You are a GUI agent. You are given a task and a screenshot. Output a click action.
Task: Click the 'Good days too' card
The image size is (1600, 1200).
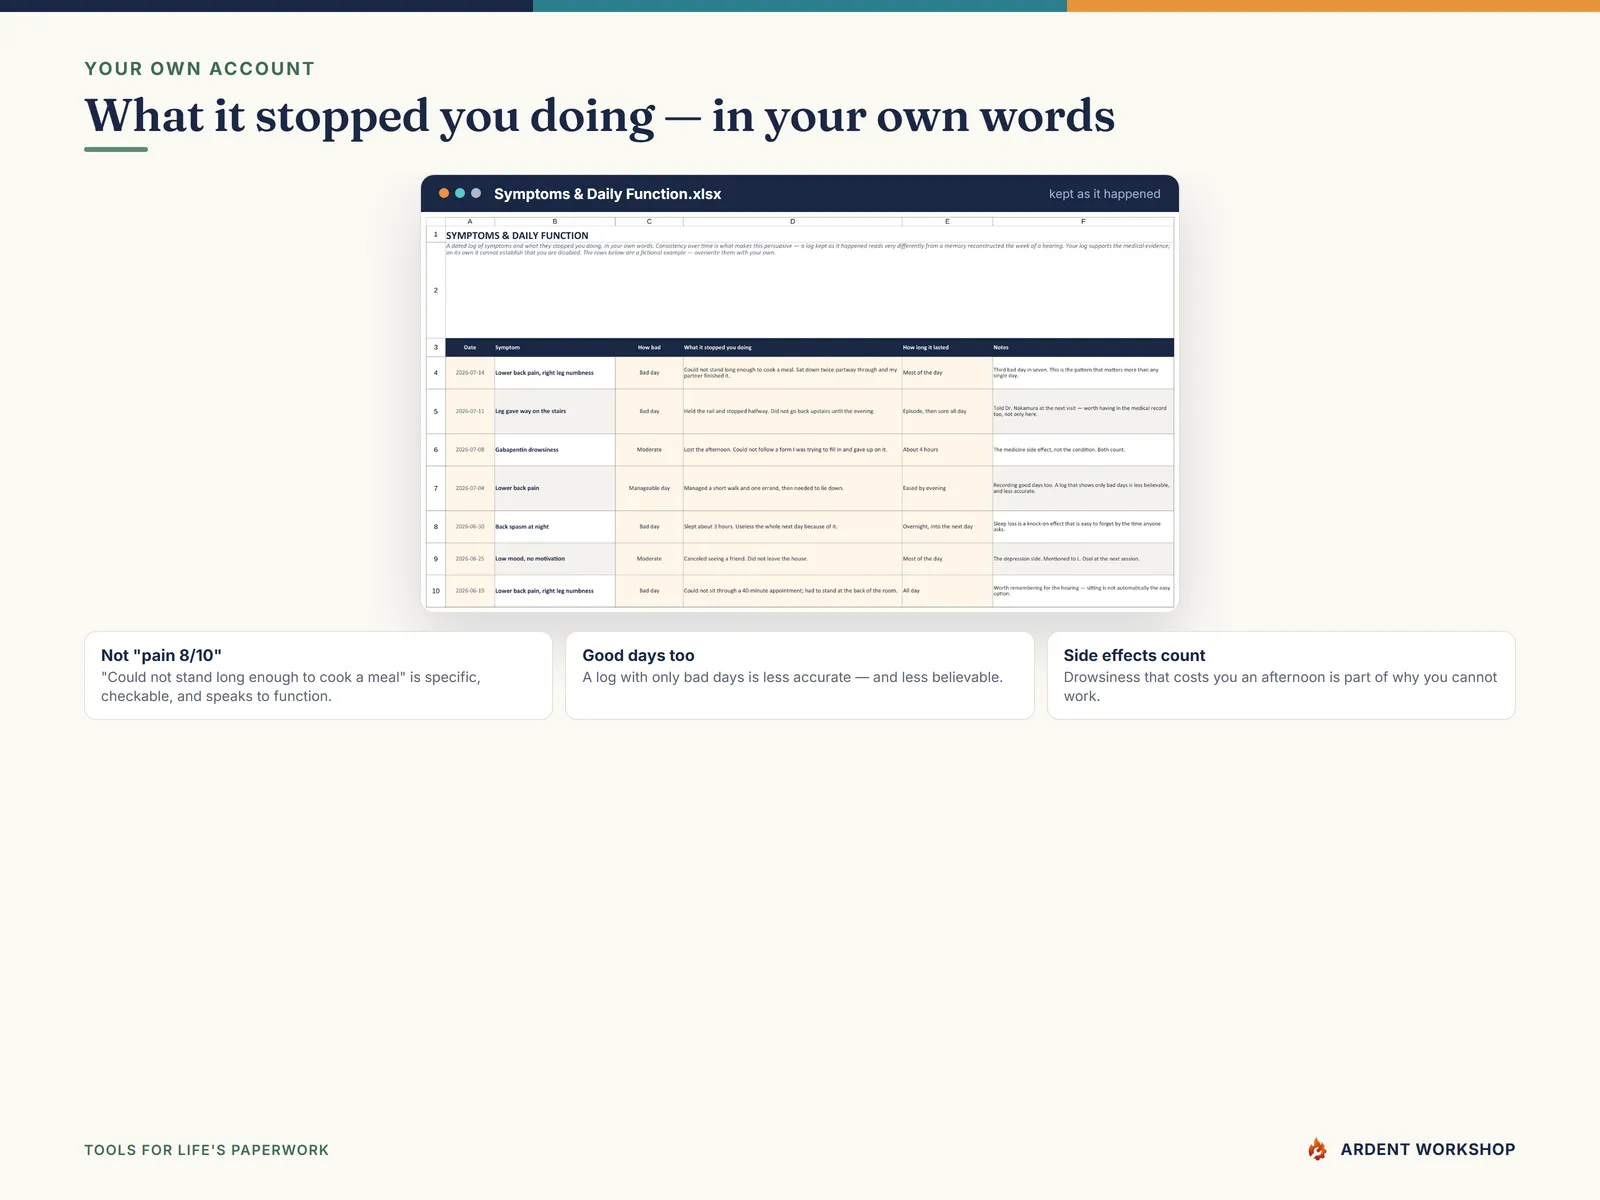click(x=800, y=675)
